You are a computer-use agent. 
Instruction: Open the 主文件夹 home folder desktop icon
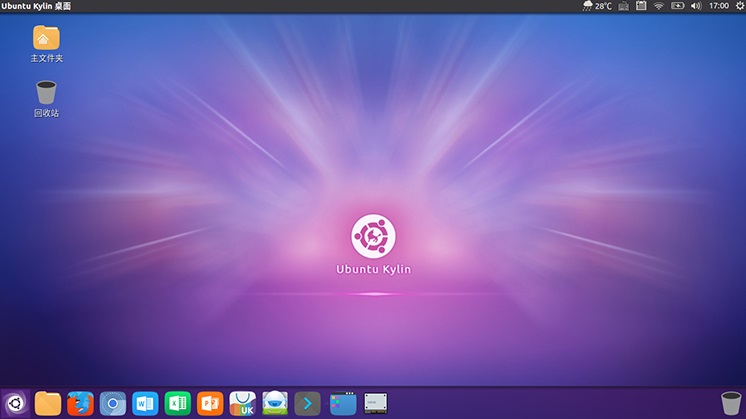pos(46,44)
